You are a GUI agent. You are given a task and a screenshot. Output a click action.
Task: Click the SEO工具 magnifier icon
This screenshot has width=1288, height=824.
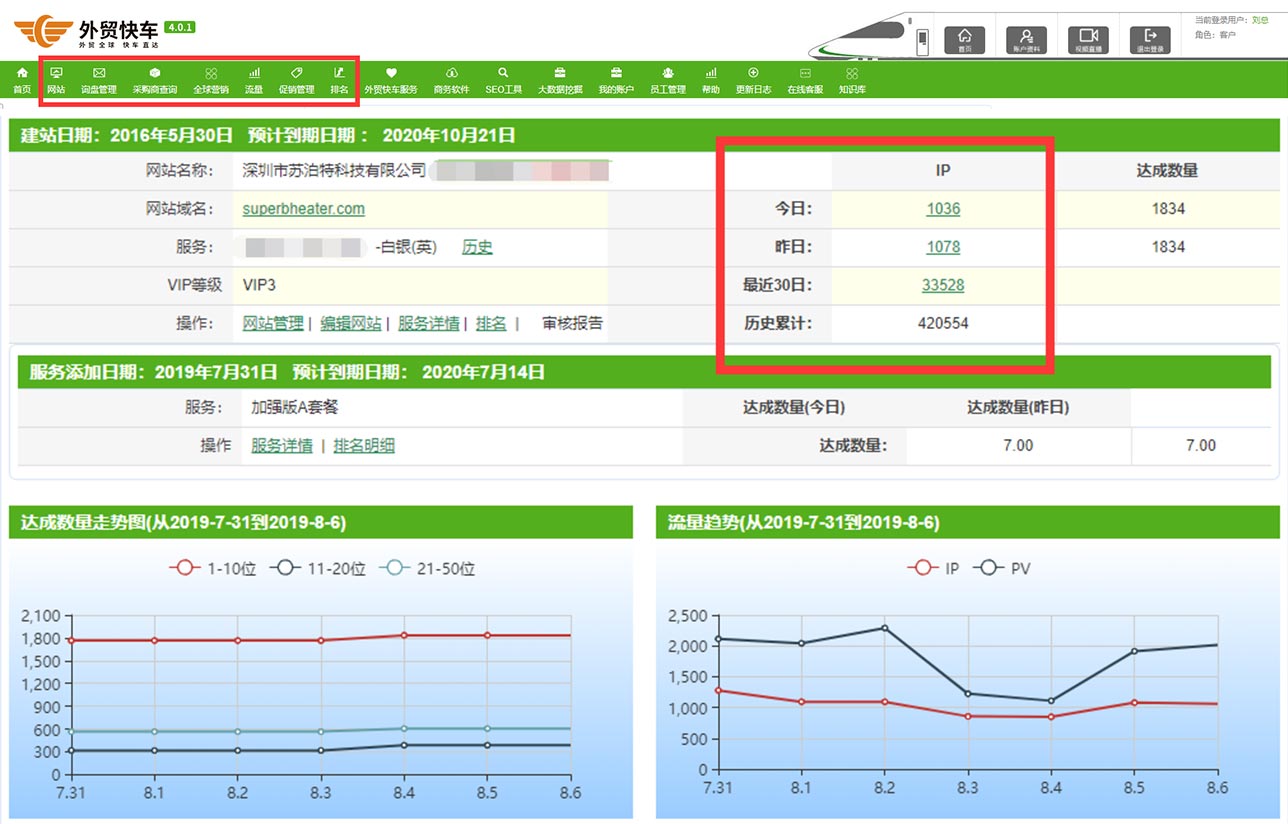tap(503, 80)
